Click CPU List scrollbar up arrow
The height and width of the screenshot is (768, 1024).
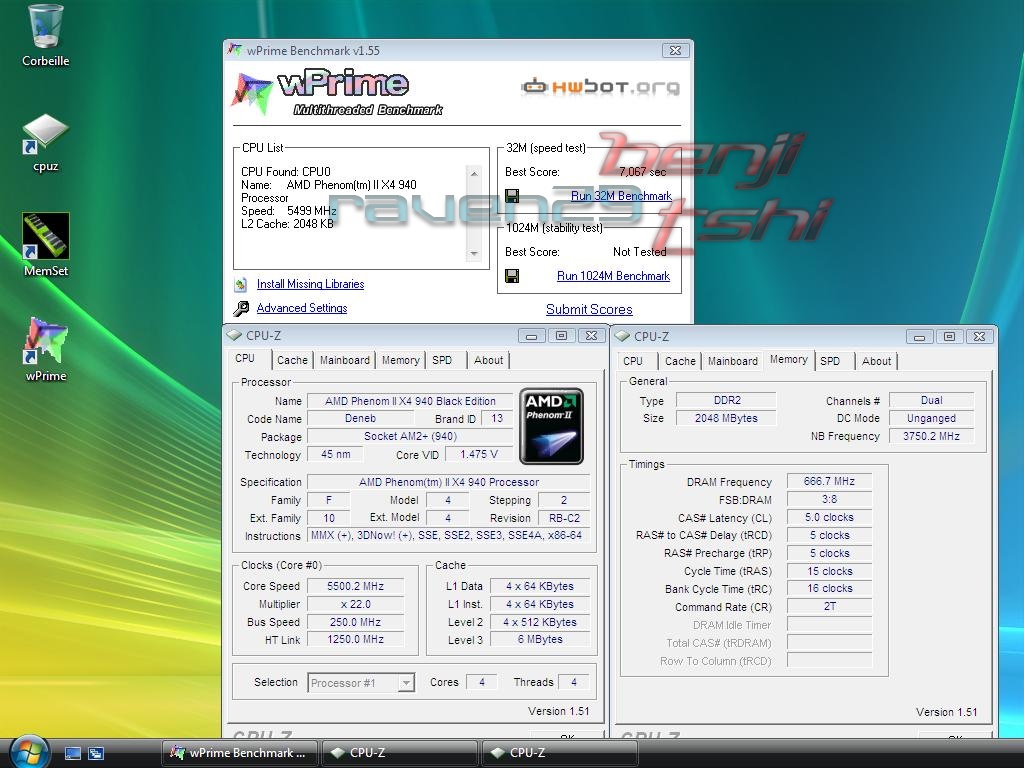click(474, 174)
